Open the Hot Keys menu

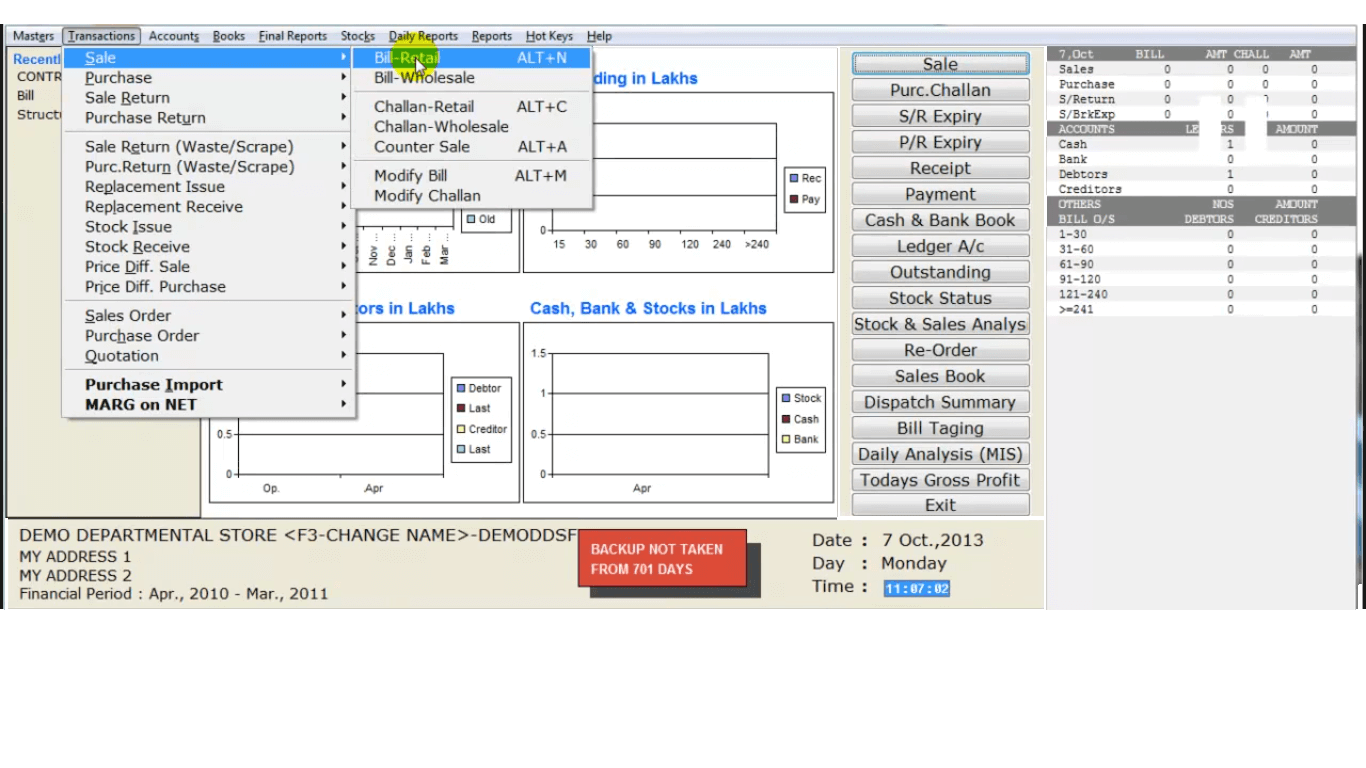(549, 36)
